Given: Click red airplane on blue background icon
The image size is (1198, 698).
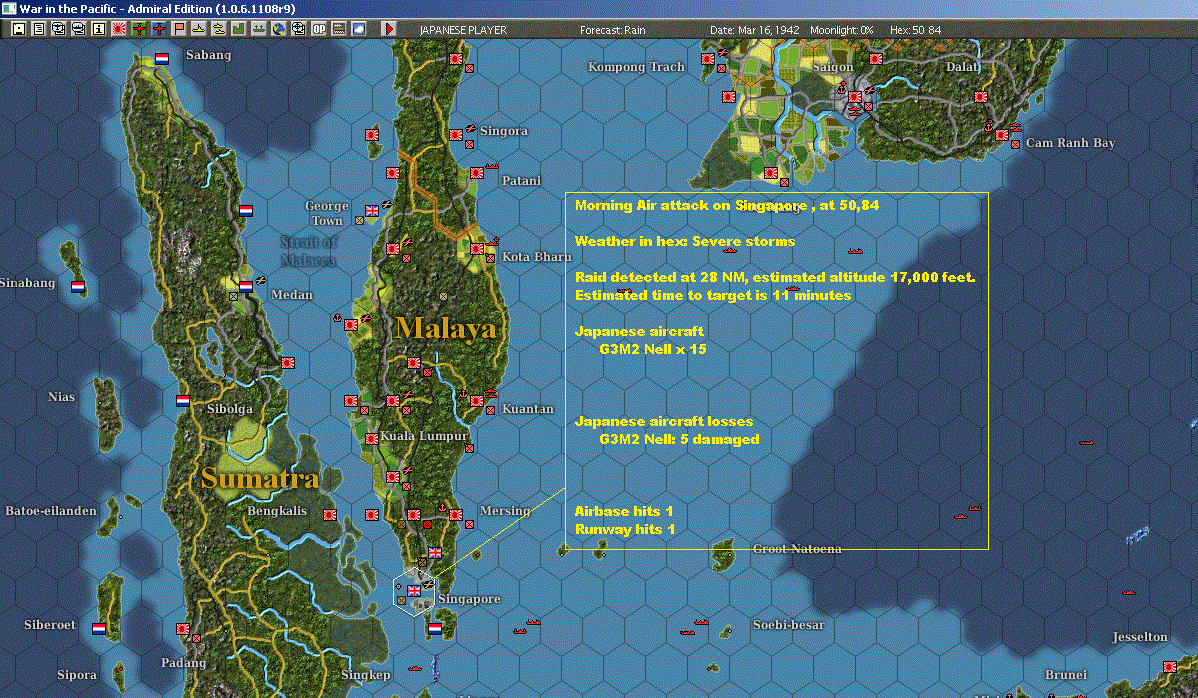Looking at the screenshot, I should (159, 29).
